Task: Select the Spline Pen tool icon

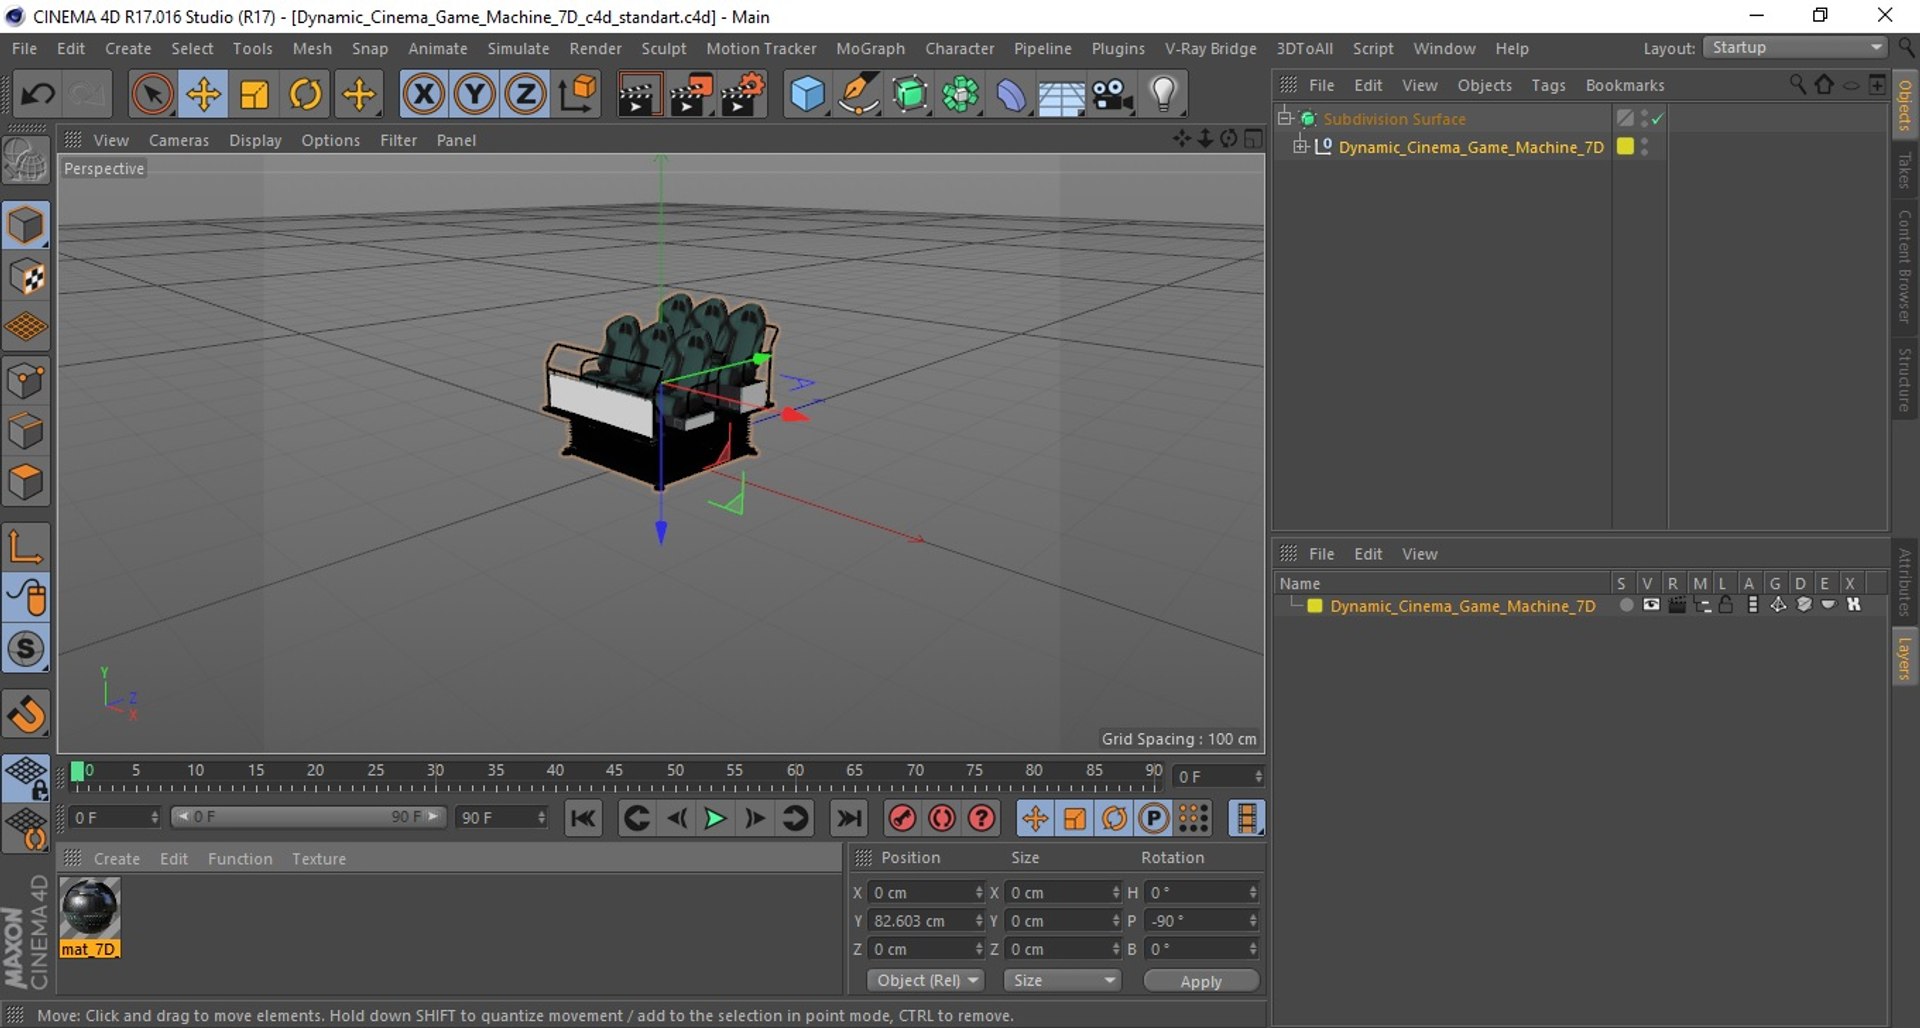Action: coord(858,95)
